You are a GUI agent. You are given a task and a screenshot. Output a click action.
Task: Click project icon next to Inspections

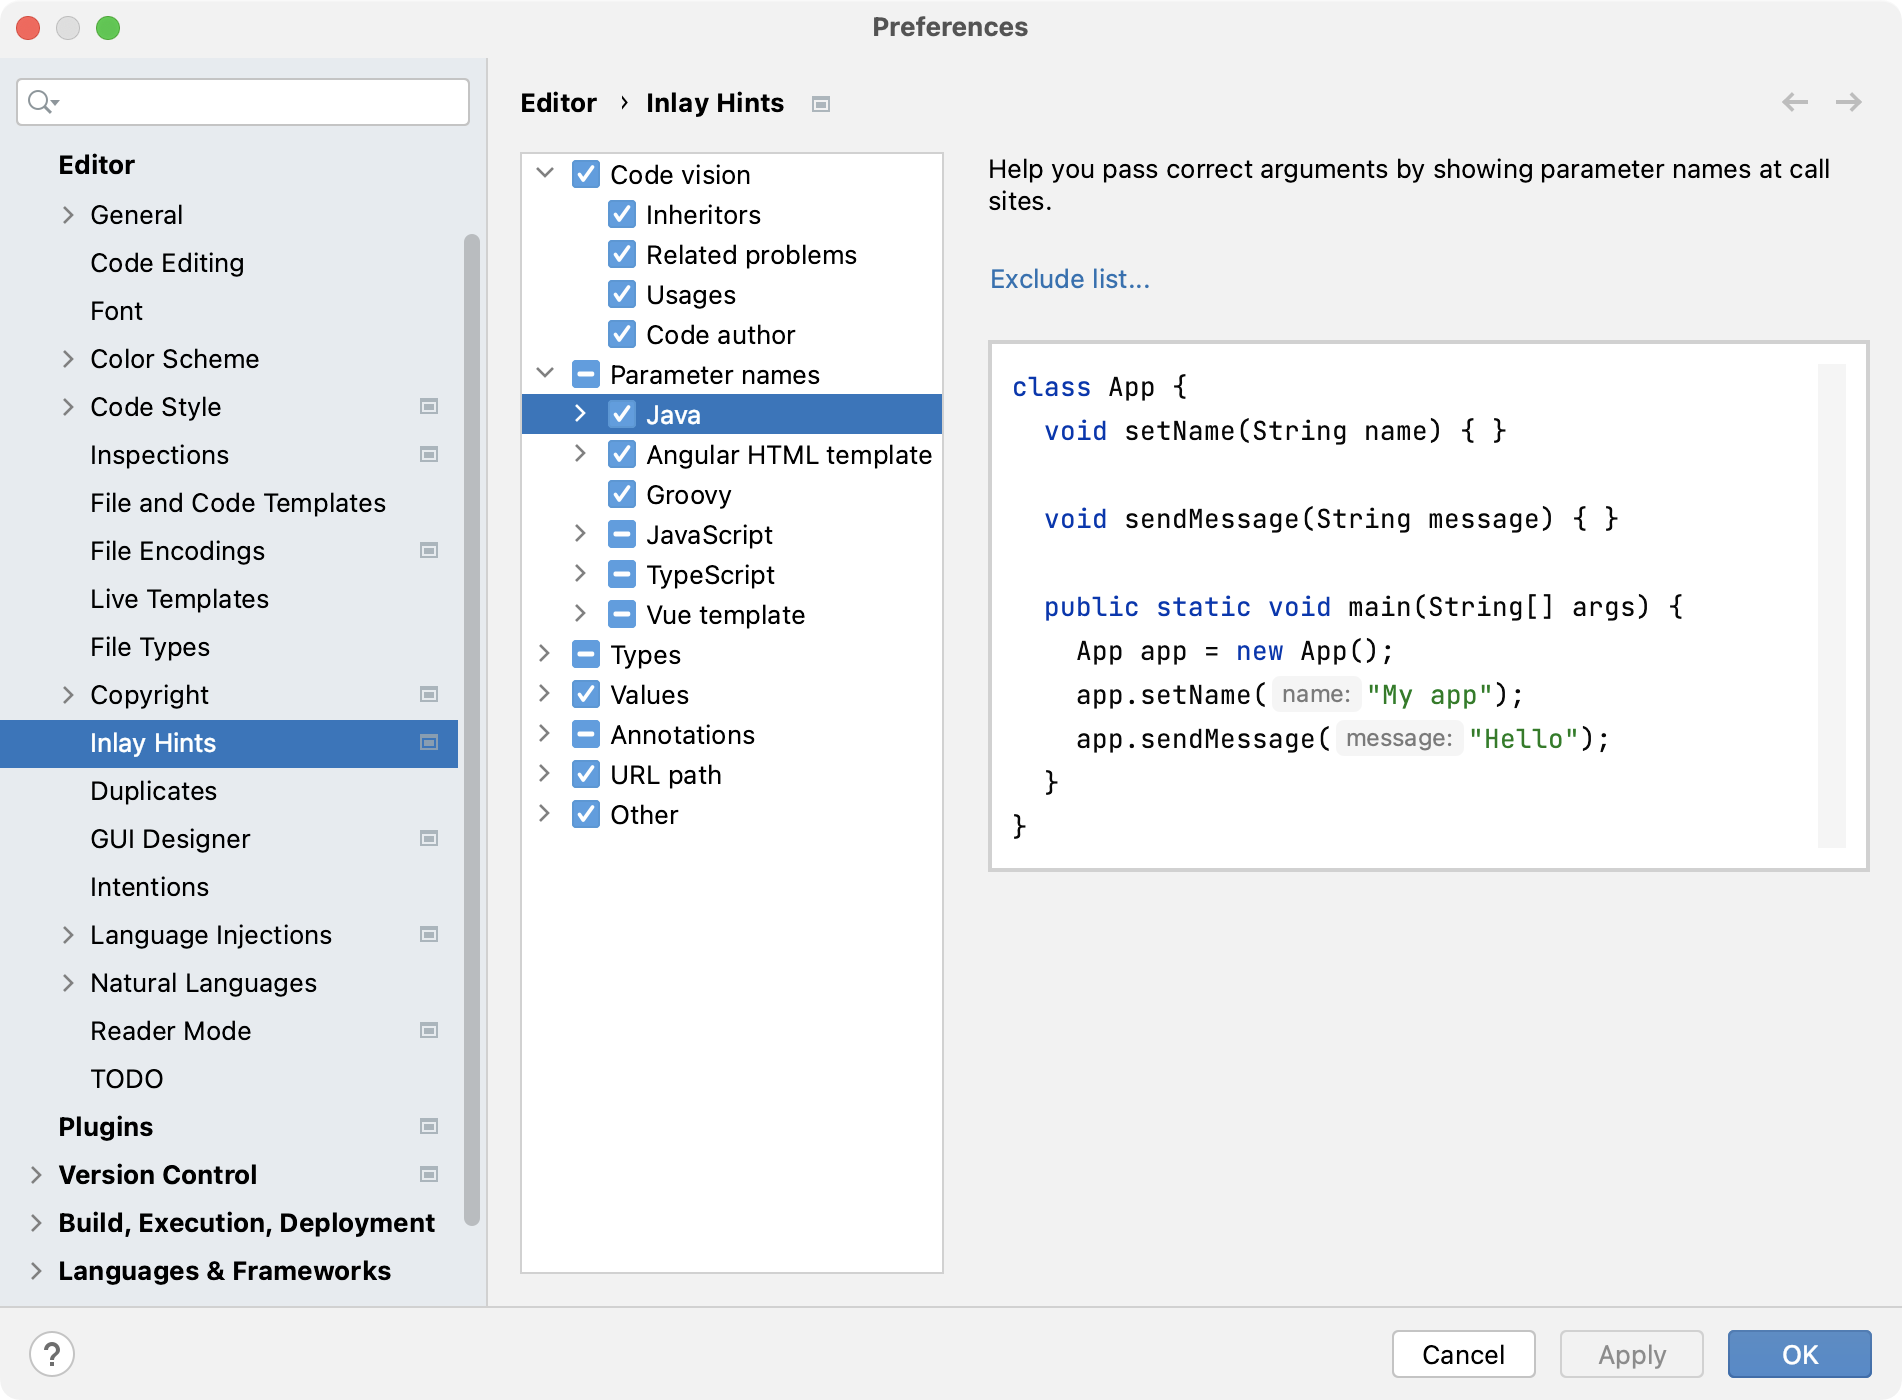point(429,454)
